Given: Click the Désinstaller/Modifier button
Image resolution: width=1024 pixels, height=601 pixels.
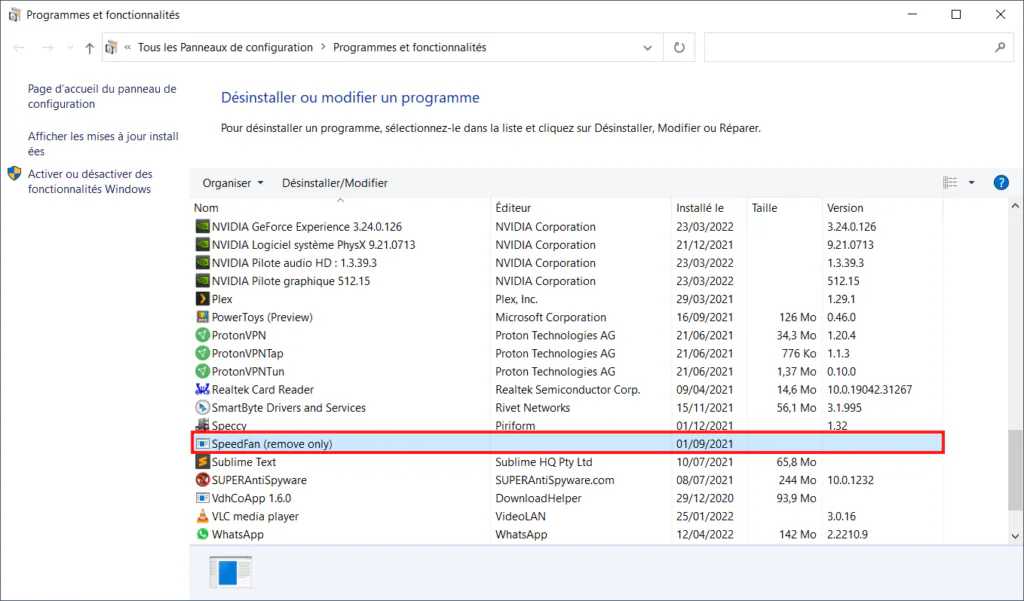Looking at the screenshot, I should tap(335, 183).
